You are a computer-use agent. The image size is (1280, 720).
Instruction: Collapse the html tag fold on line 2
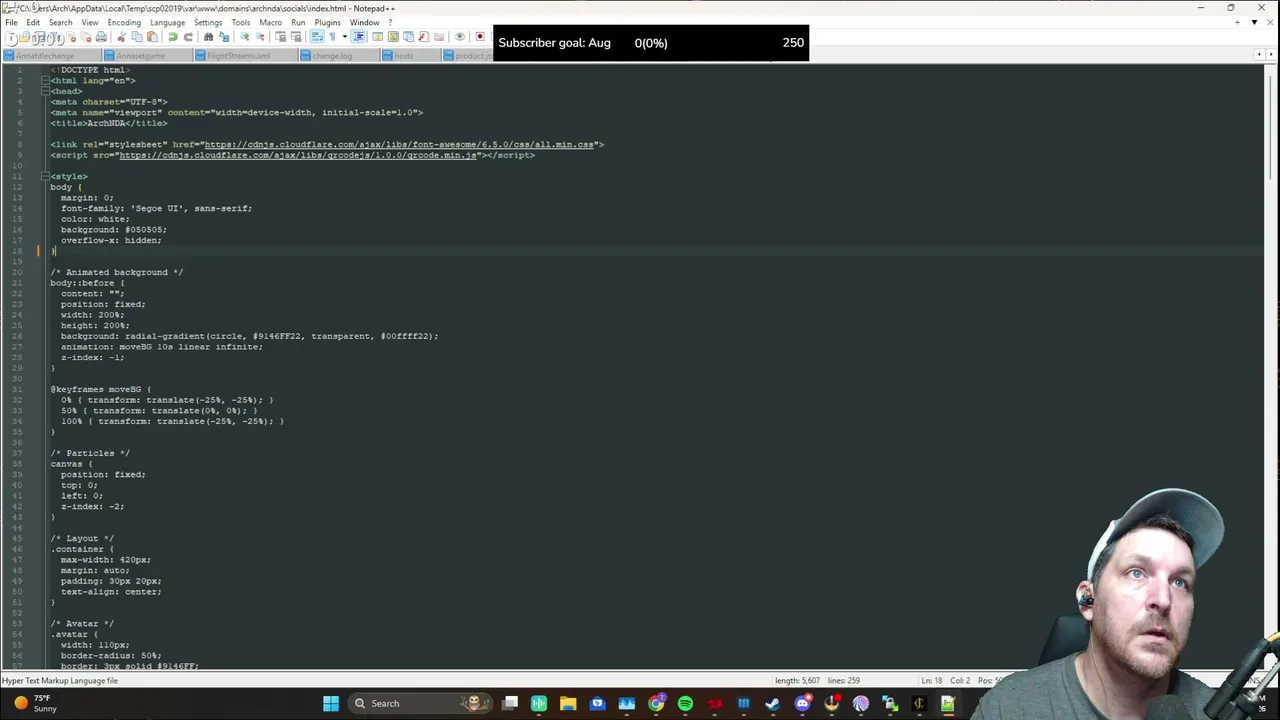pyautogui.click(x=45, y=80)
